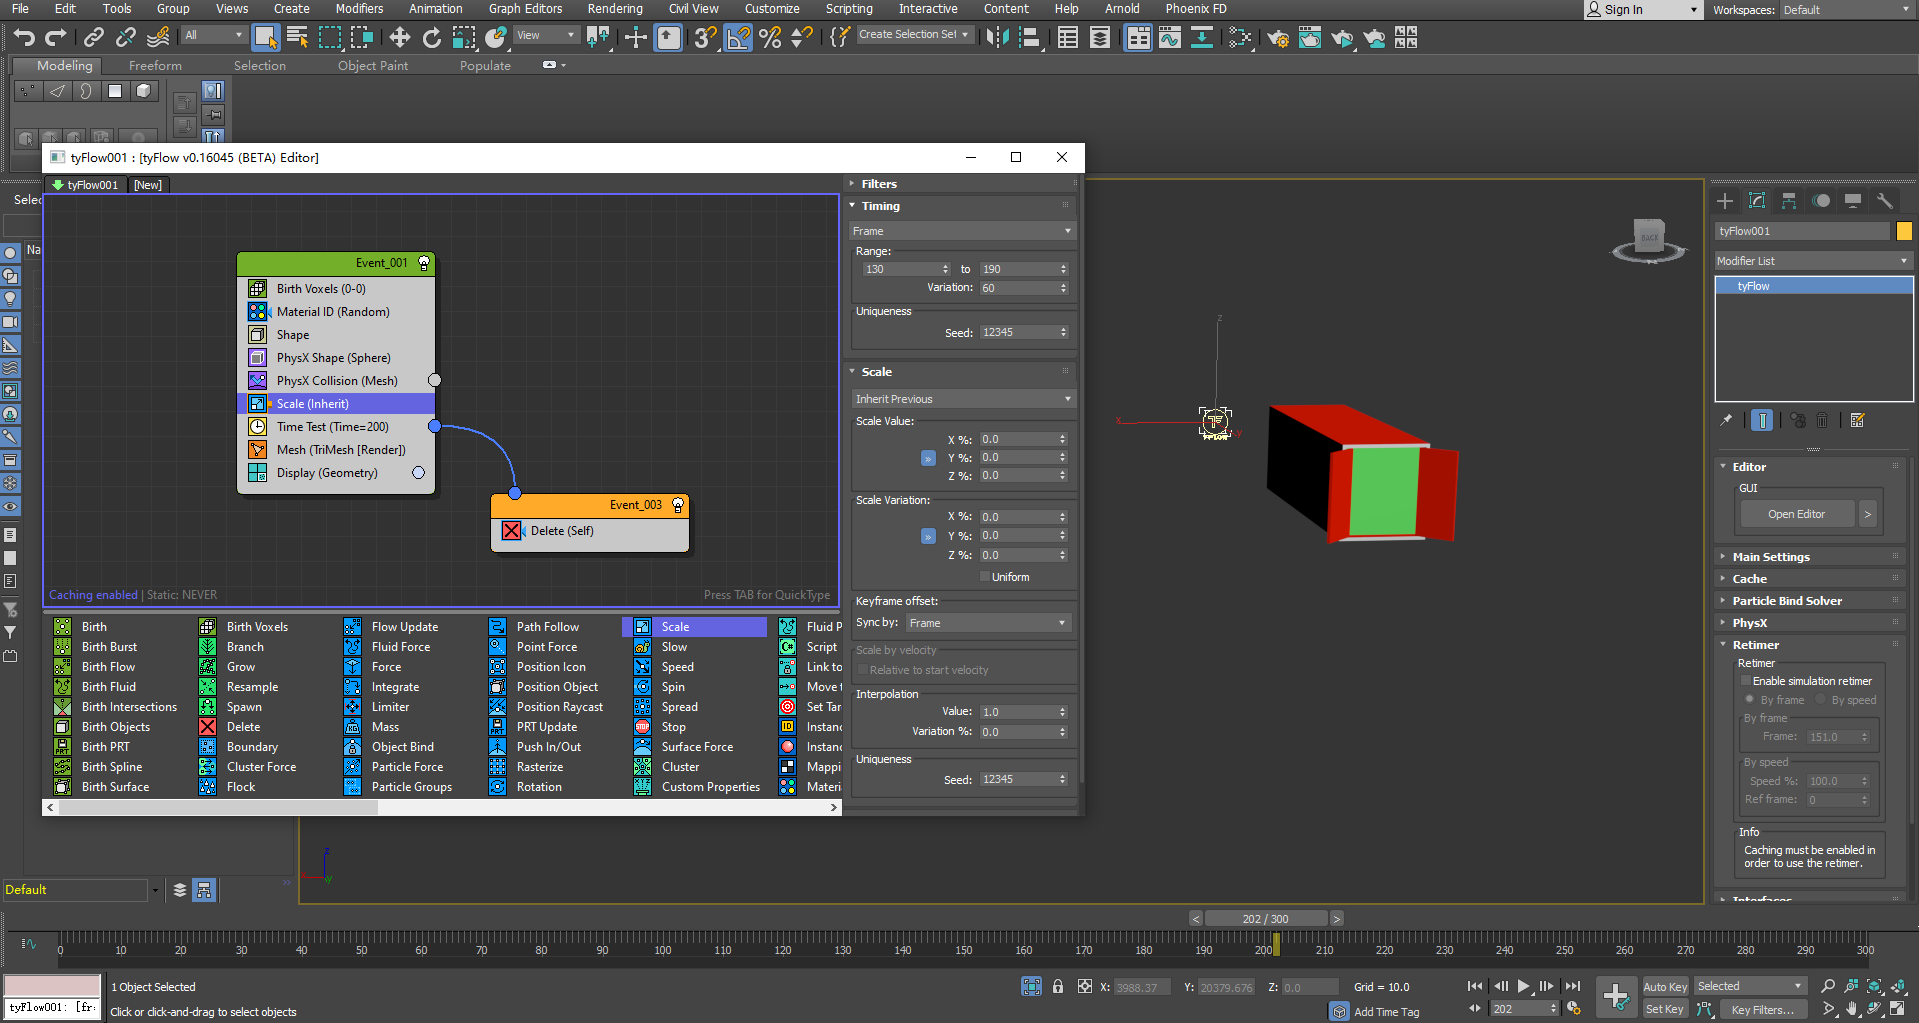Click the Redo arrow in main toolbar
Image resolution: width=1919 pixels, height=1023 pixels.
[x=56, y=38]
